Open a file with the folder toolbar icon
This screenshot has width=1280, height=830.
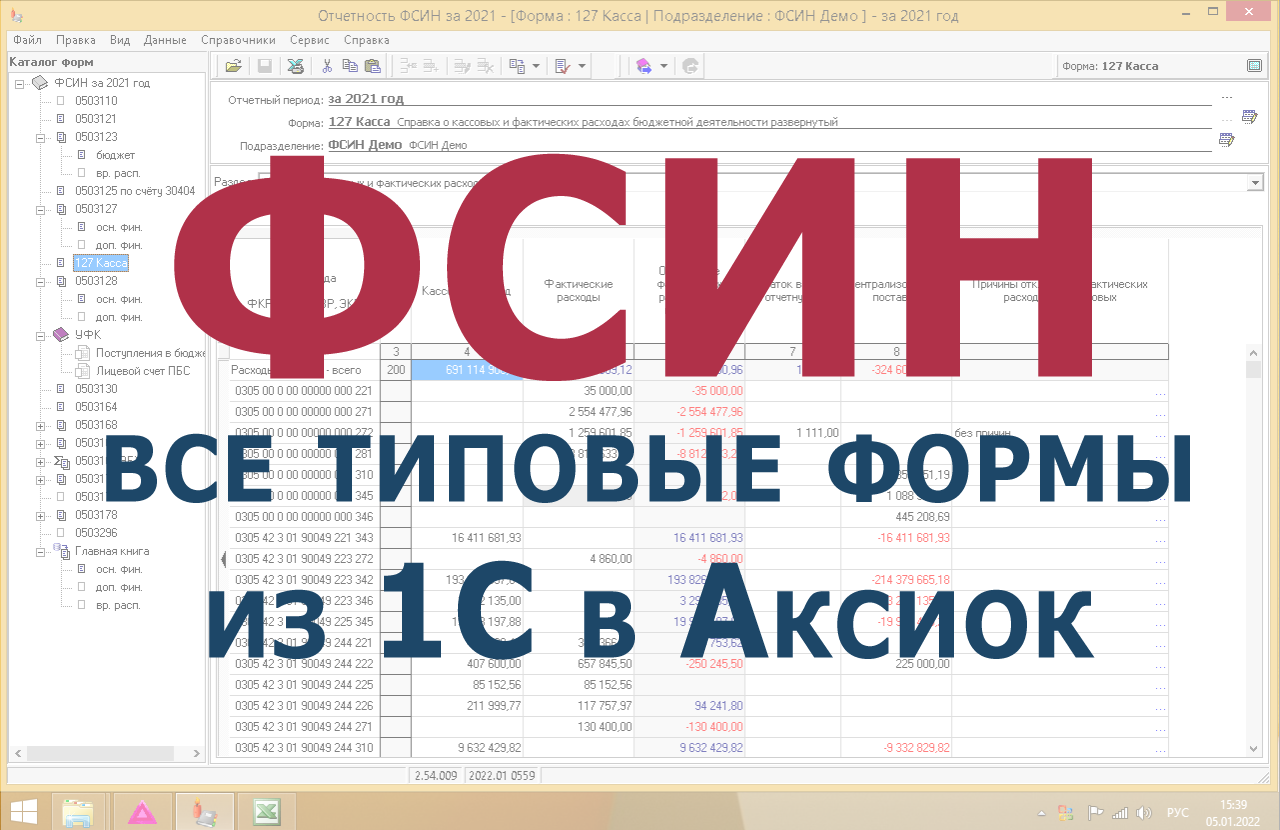pyautogui.click(x=233, y=66)
